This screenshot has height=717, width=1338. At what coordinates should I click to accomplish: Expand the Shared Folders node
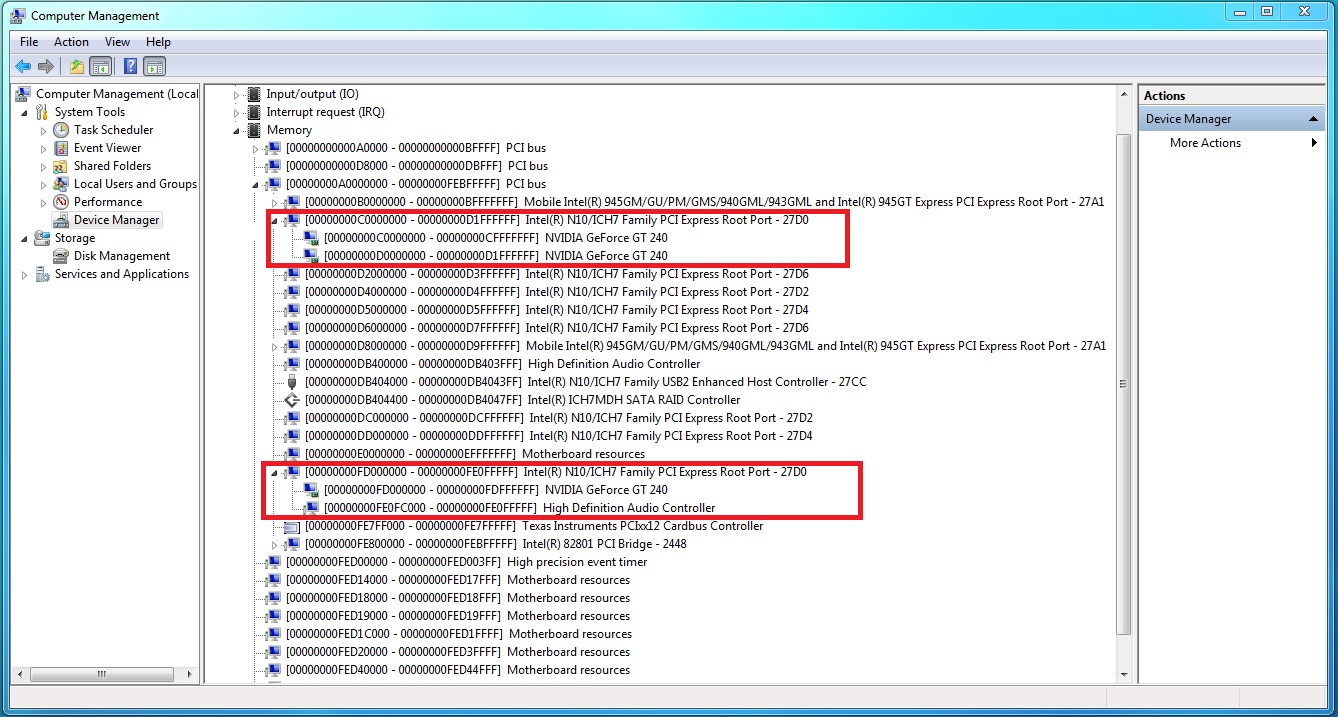click(x=43, y=166)
